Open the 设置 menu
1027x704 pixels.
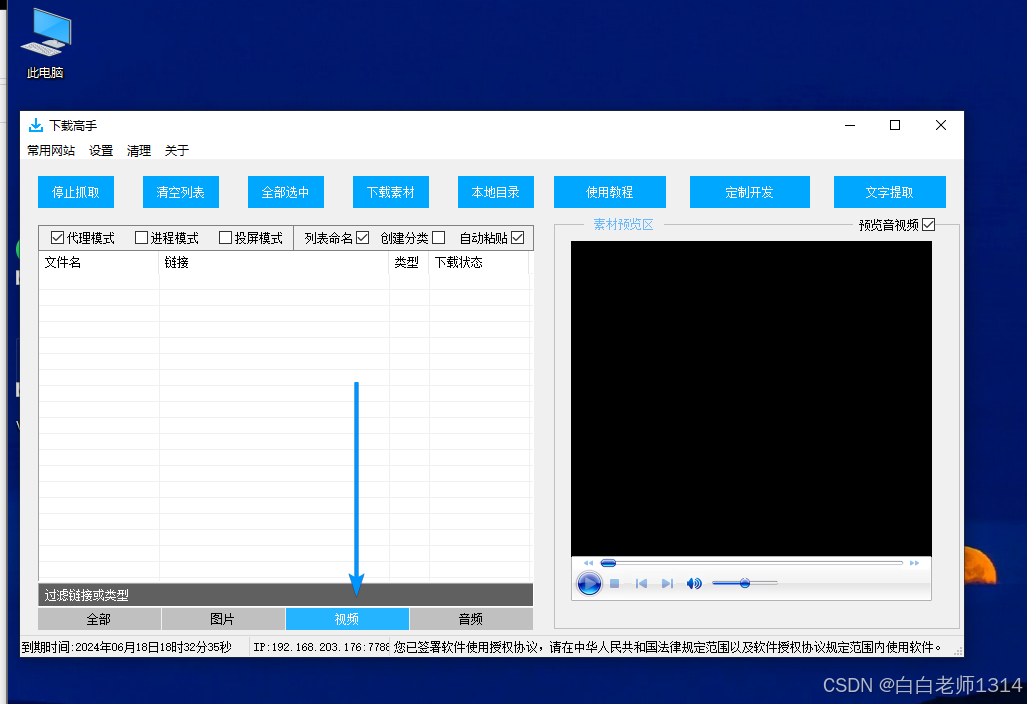click(101, 151)
